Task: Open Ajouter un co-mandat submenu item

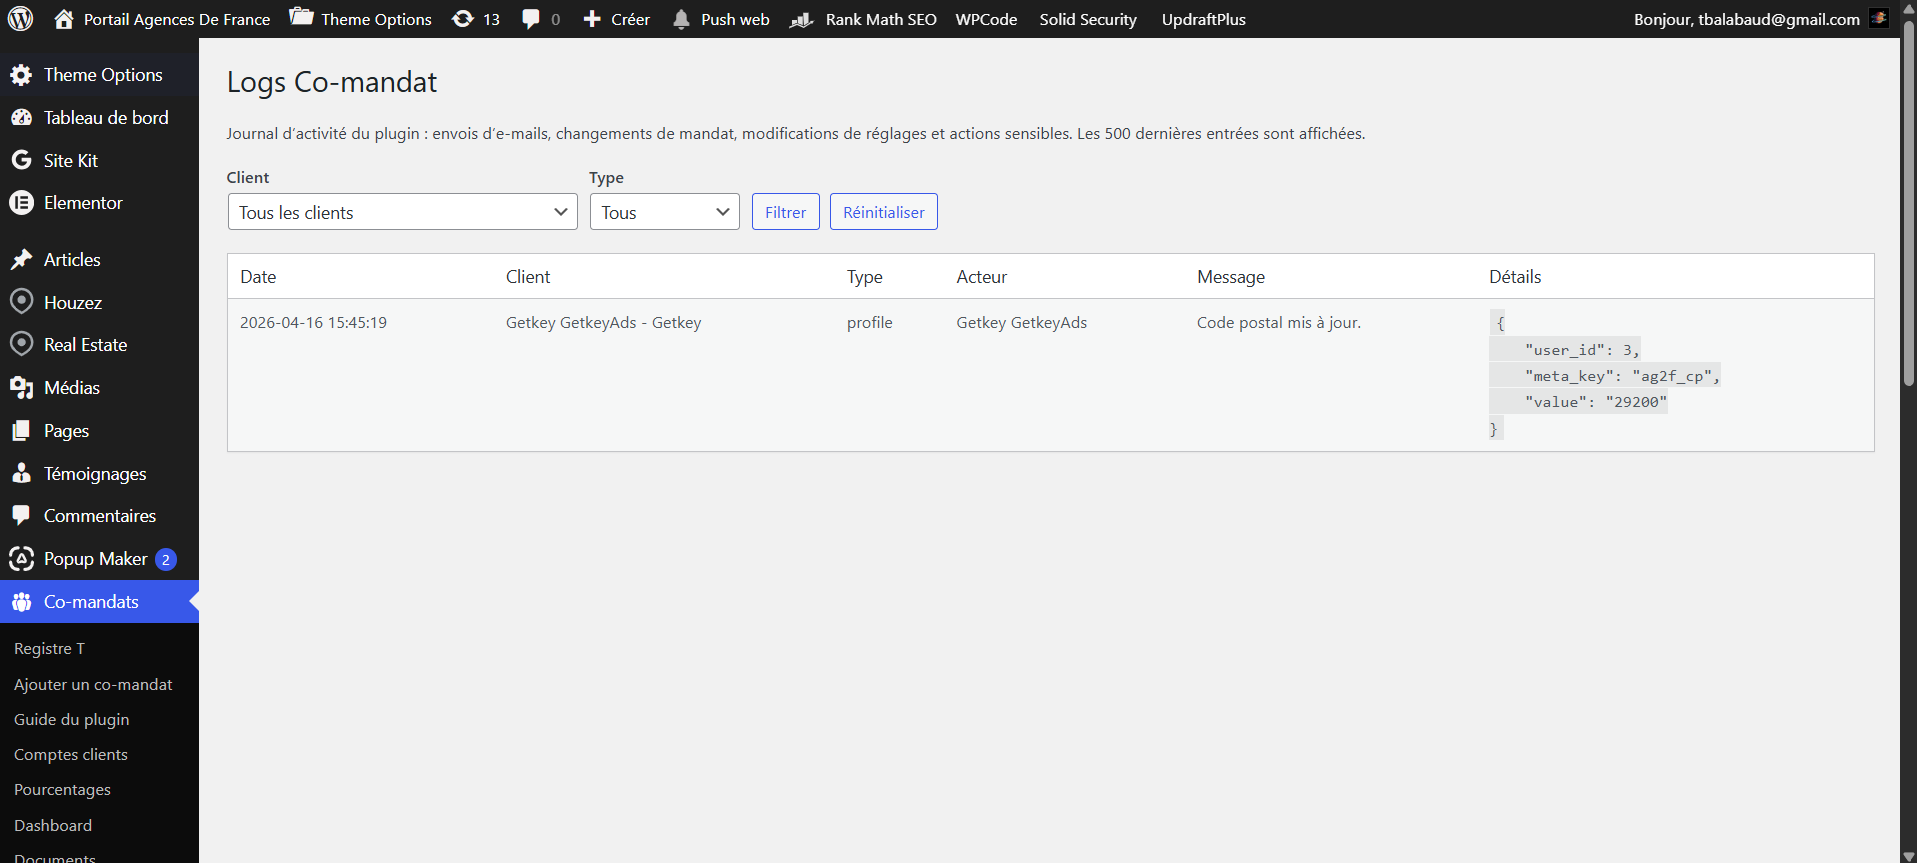Action: coord(93,685)
